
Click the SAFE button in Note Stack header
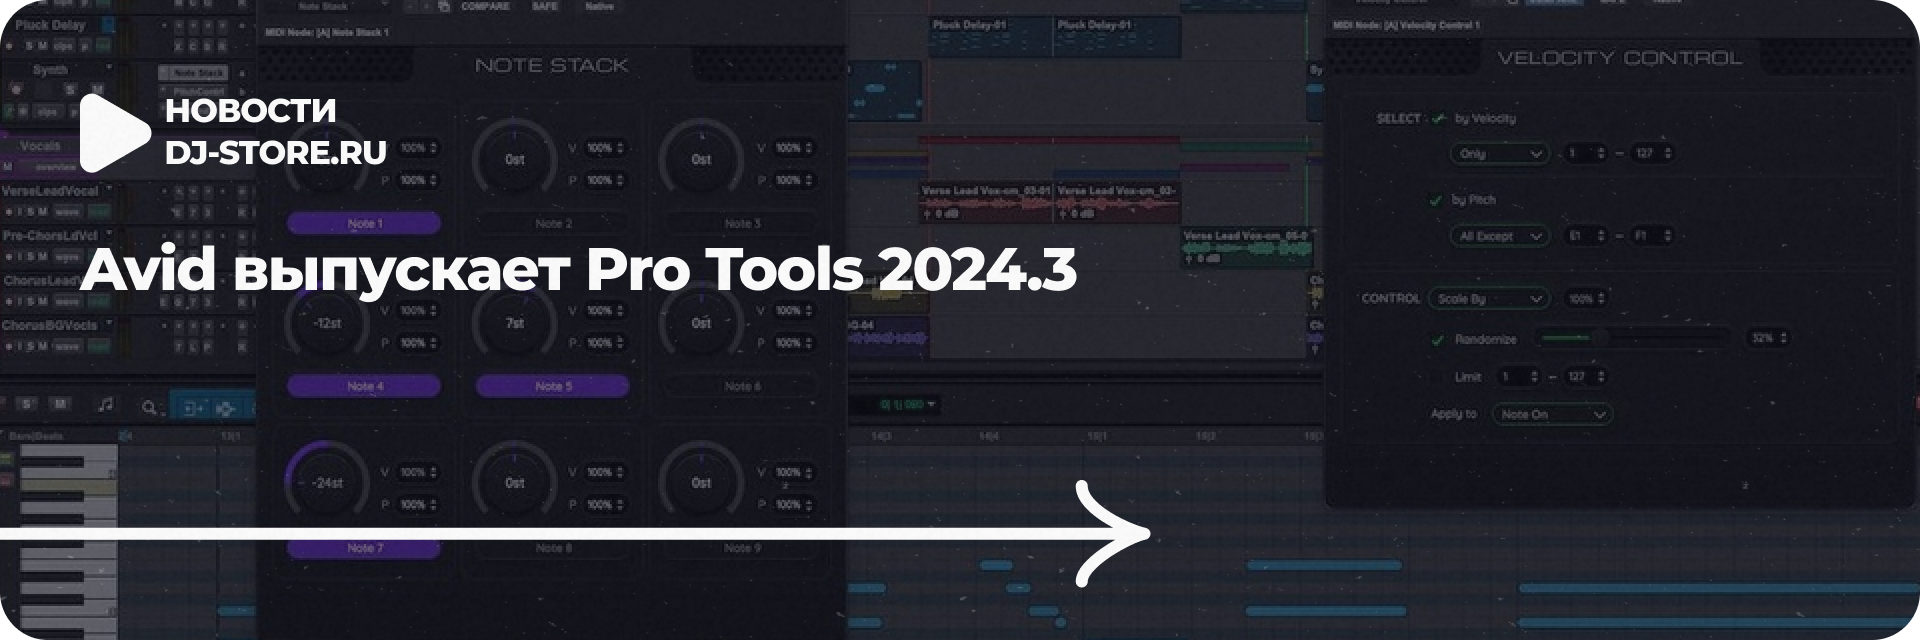[546, 7]
